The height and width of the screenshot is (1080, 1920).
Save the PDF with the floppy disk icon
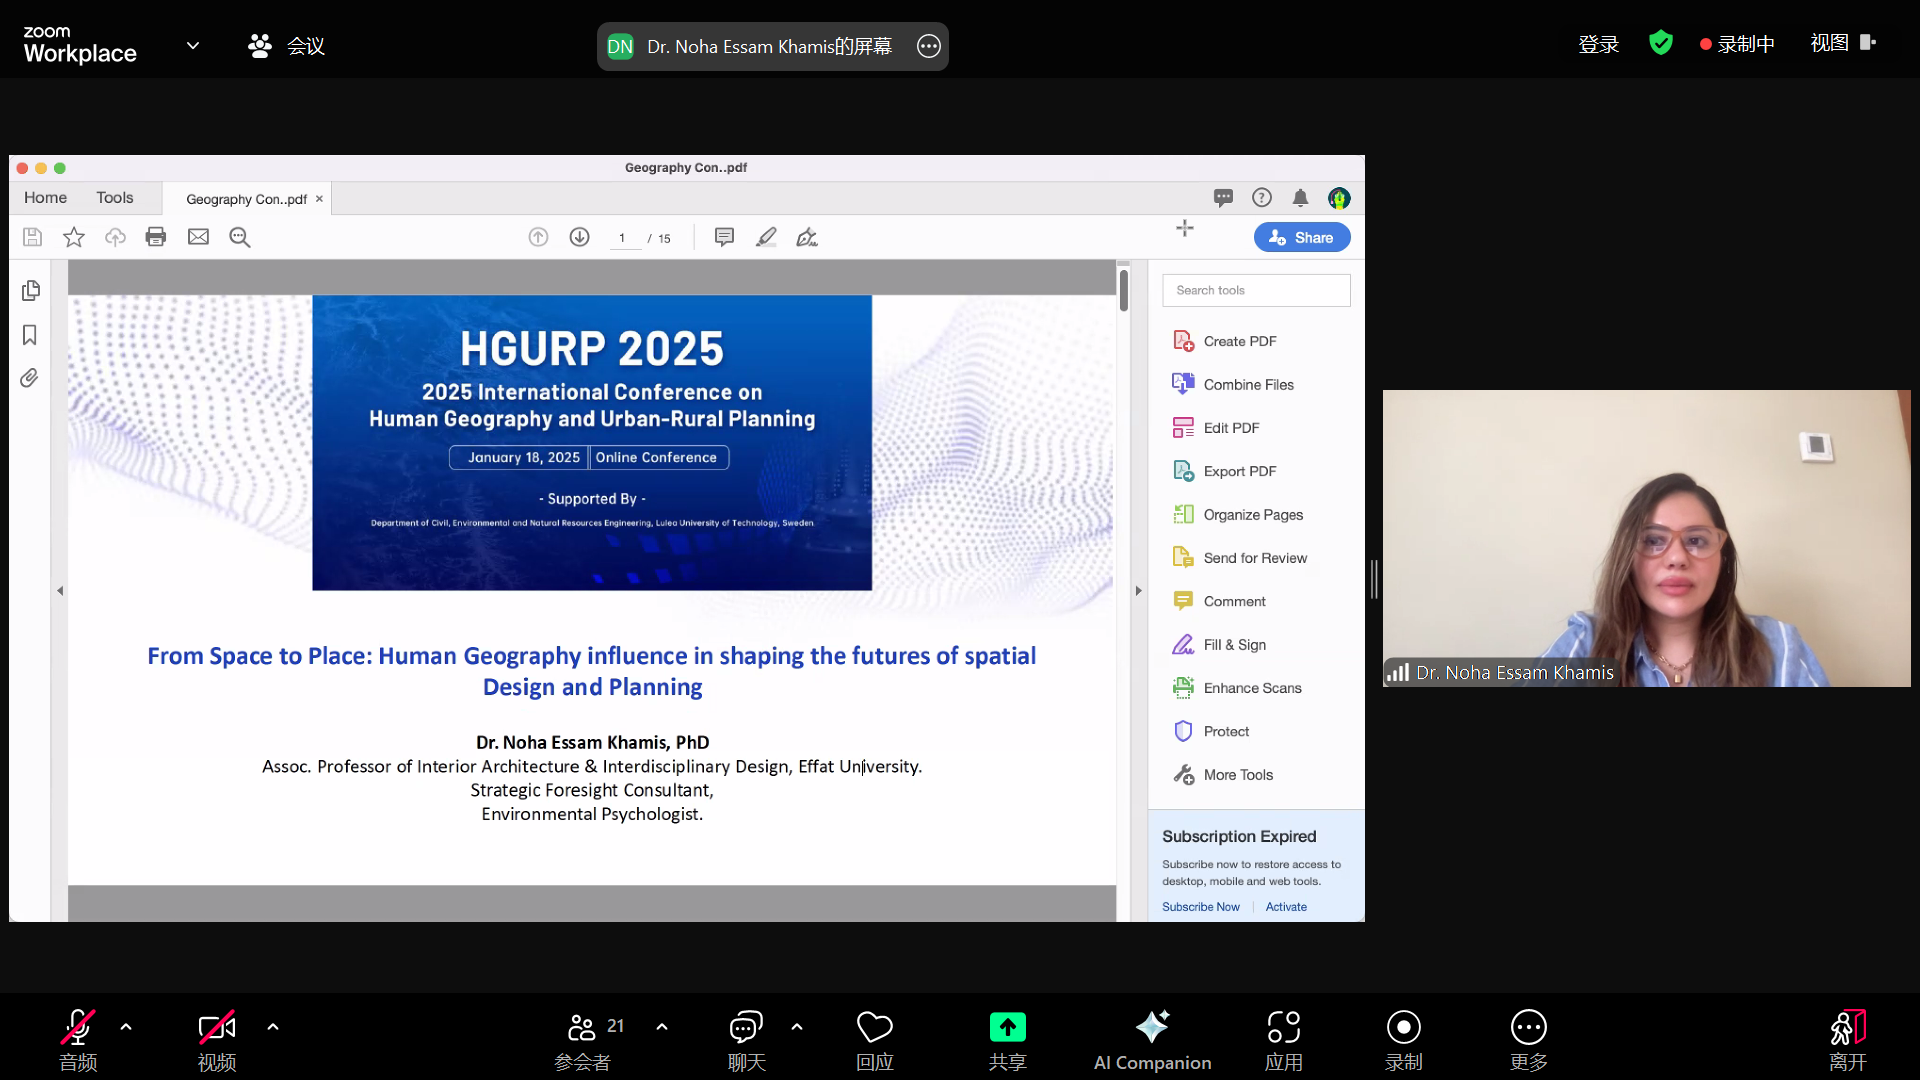[32, 237]
